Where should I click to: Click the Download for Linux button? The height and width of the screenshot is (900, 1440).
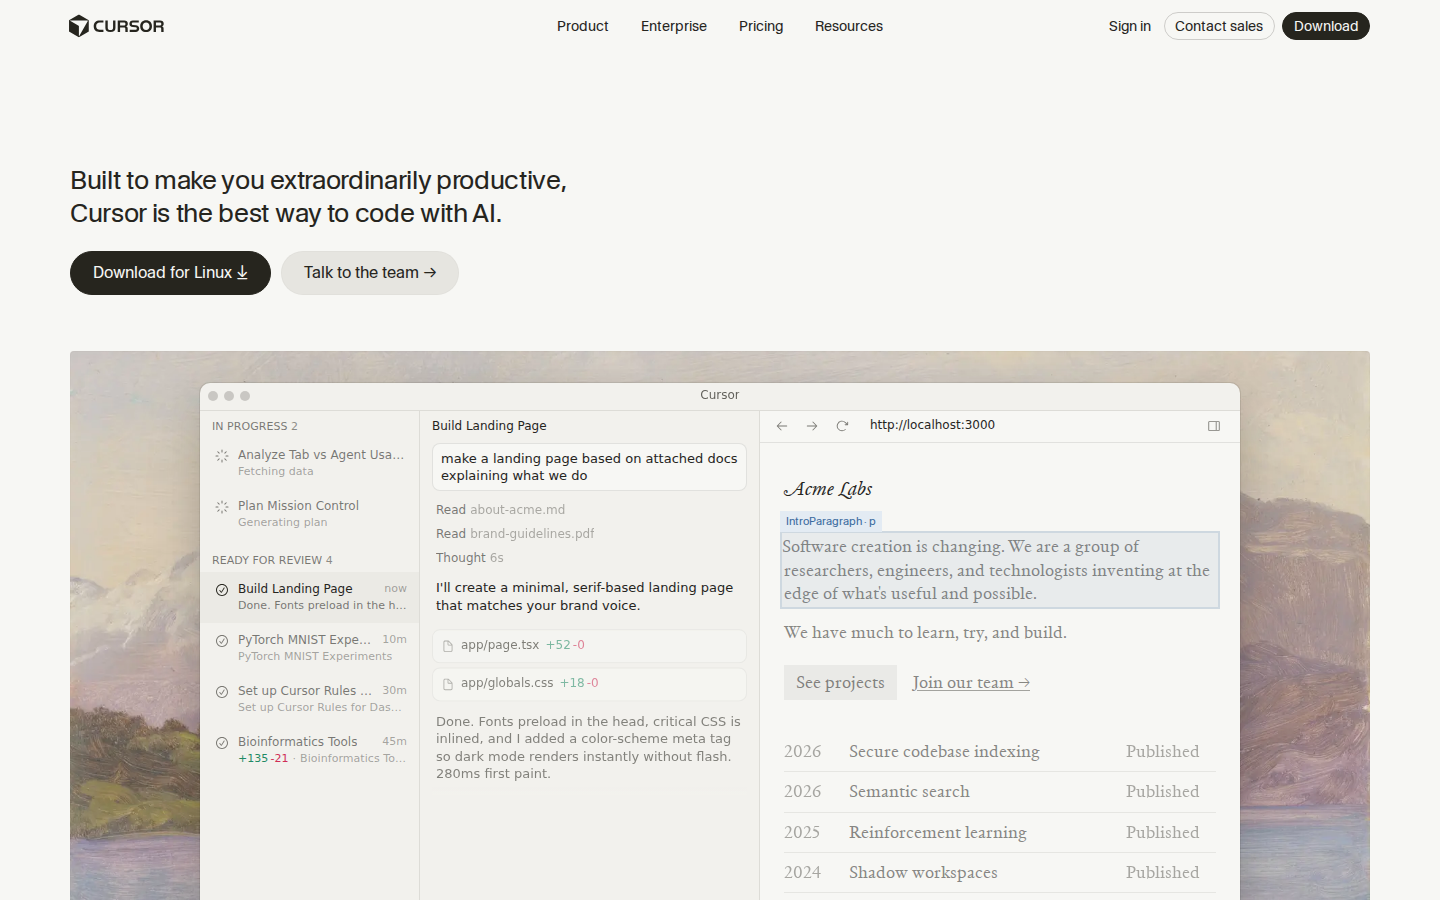170,272
